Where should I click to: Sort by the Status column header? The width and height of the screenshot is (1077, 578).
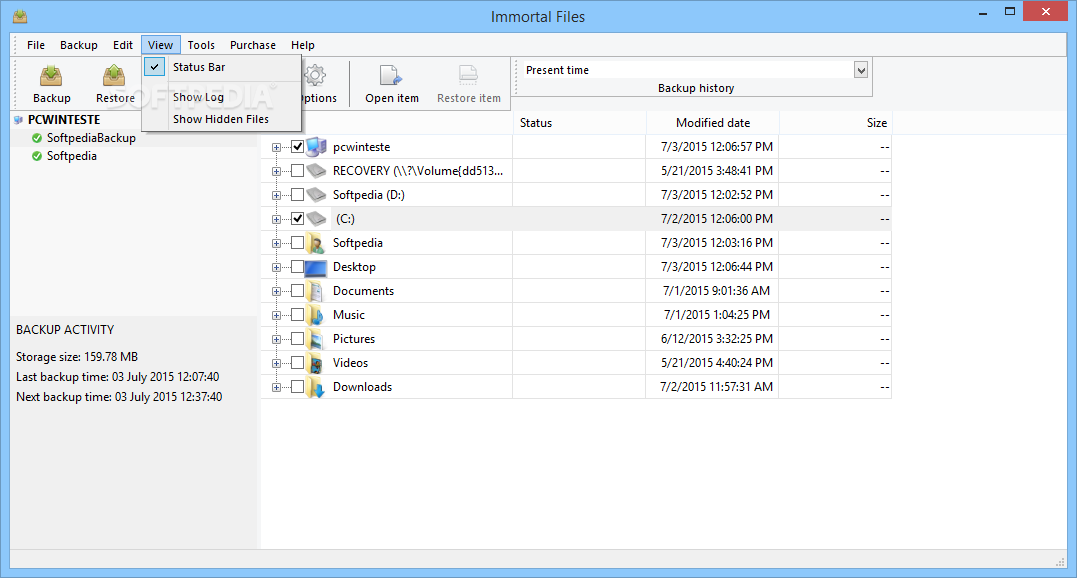(x=579, y=123)
